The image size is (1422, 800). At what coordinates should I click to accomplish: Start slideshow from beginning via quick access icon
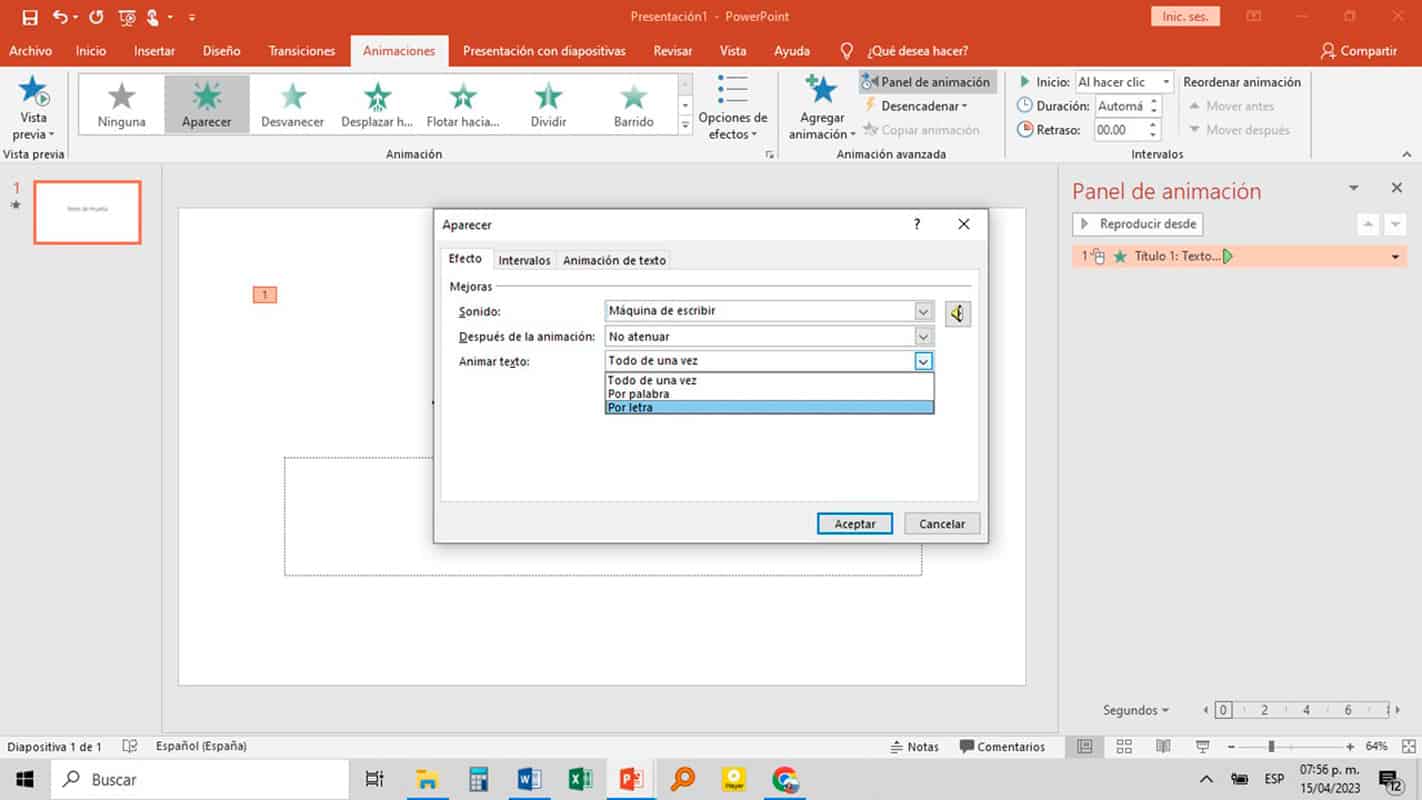[x=127, y=17]
